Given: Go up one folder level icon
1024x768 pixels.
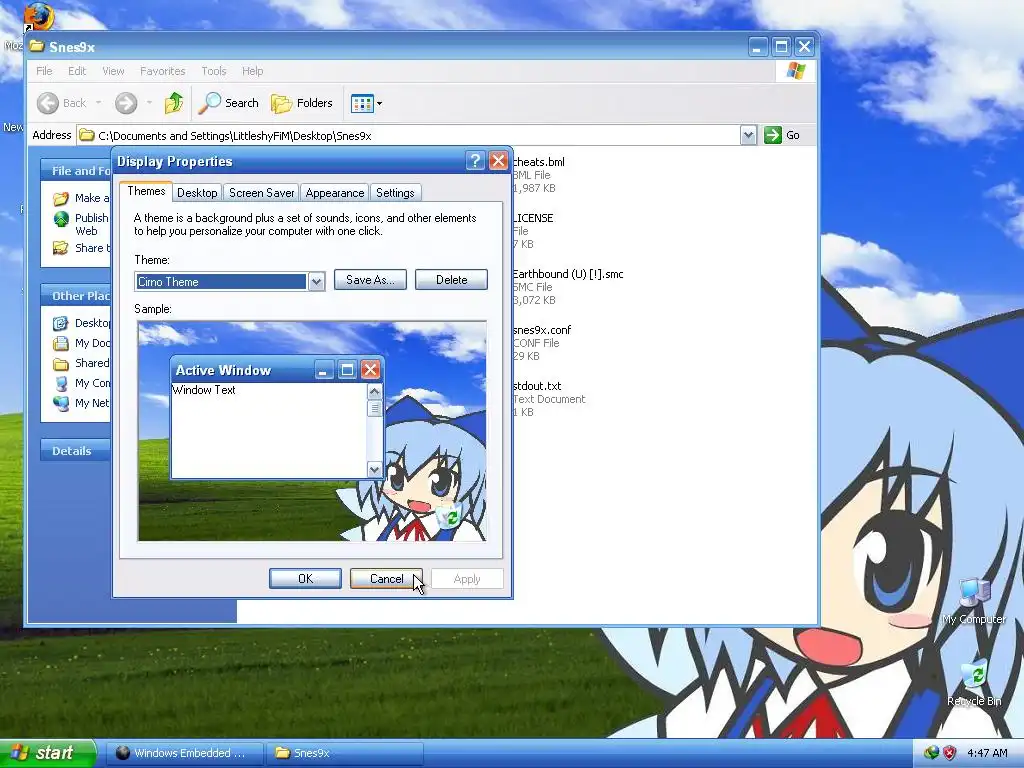Looking at the screenshot, I should (174, 103).
